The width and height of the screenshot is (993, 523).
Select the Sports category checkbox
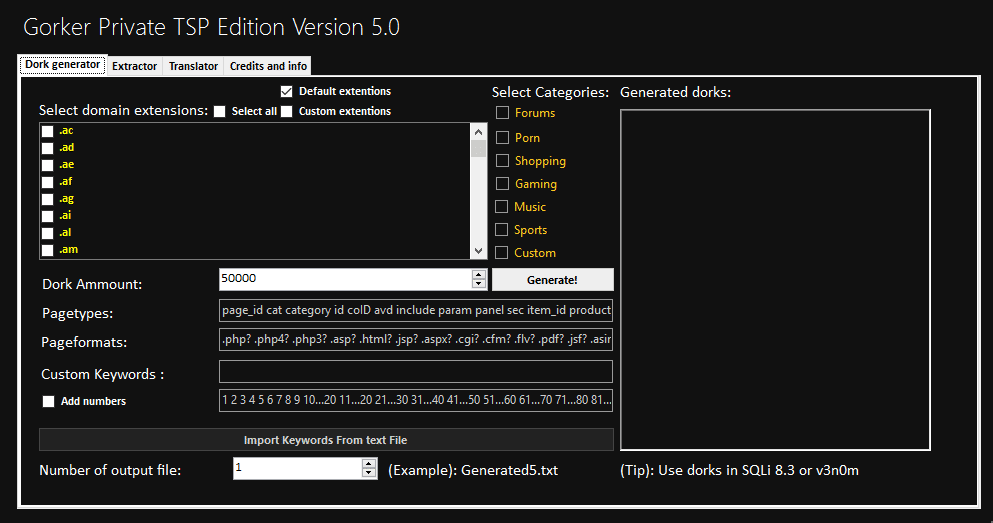click(502, 229)
